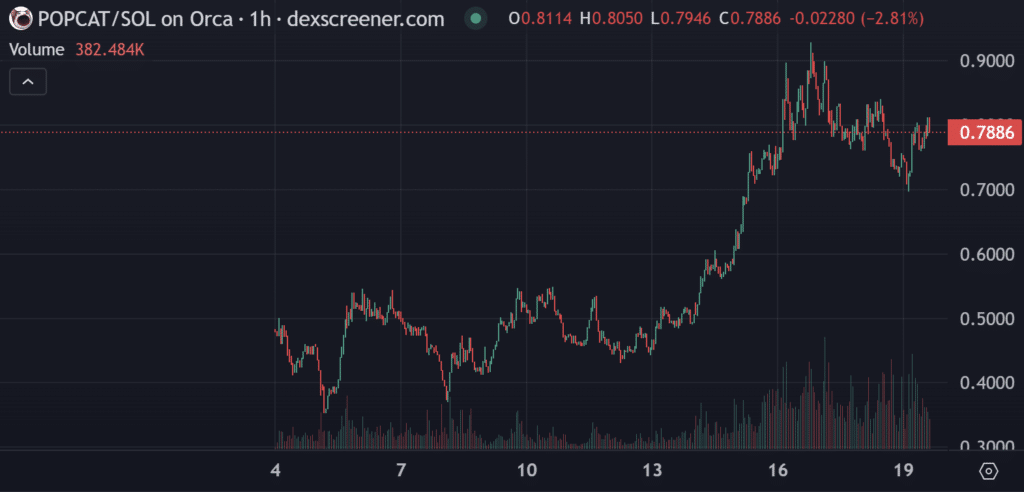Click the 0.9000 price axis label
The height and width of the screenshot is (492, 1024).
pyautogui.click(x=984, y=61)
